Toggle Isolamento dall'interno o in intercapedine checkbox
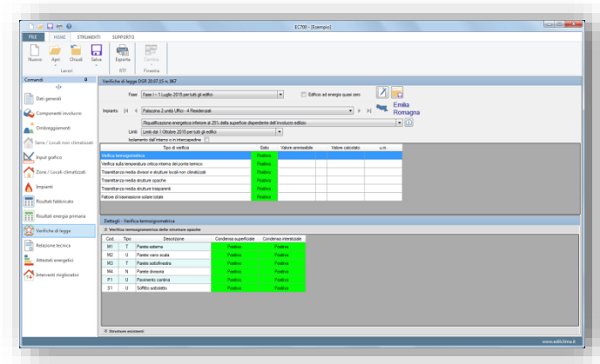This screenshot has height=364, width=600. click(x=207, y=140)
